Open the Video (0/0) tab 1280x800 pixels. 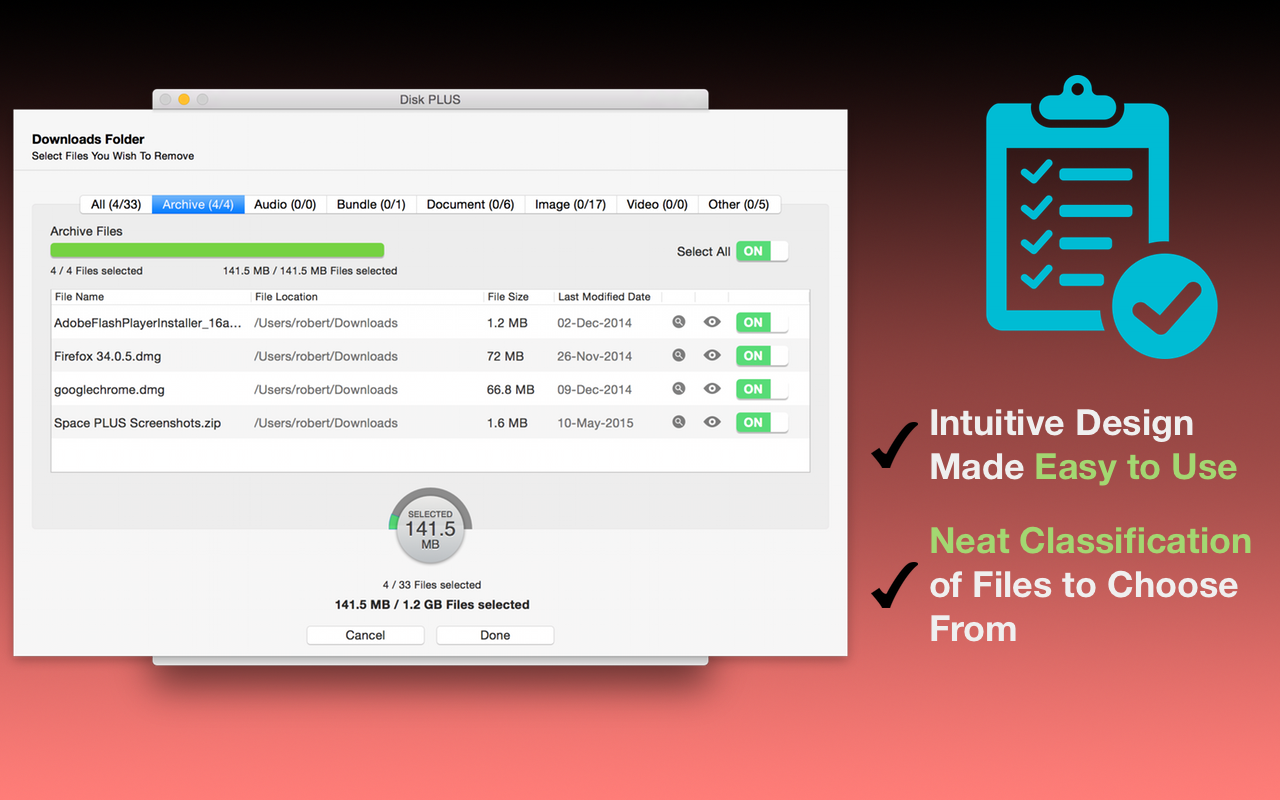pos(657,204)
